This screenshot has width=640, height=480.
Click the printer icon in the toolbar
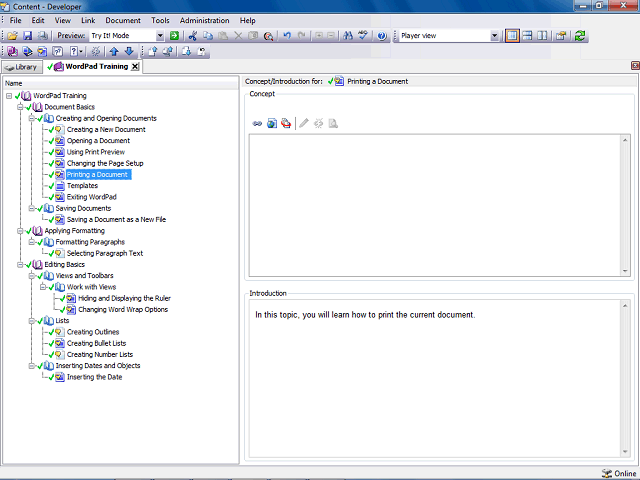point(42,36)
